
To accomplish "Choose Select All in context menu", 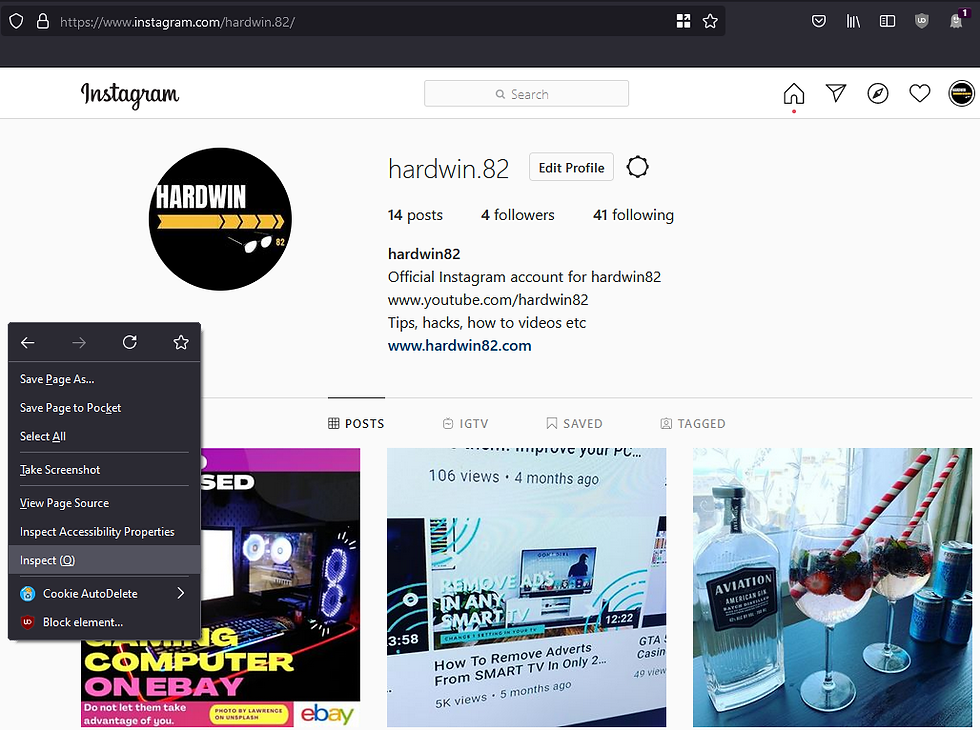I will click(x=104, y=436).
